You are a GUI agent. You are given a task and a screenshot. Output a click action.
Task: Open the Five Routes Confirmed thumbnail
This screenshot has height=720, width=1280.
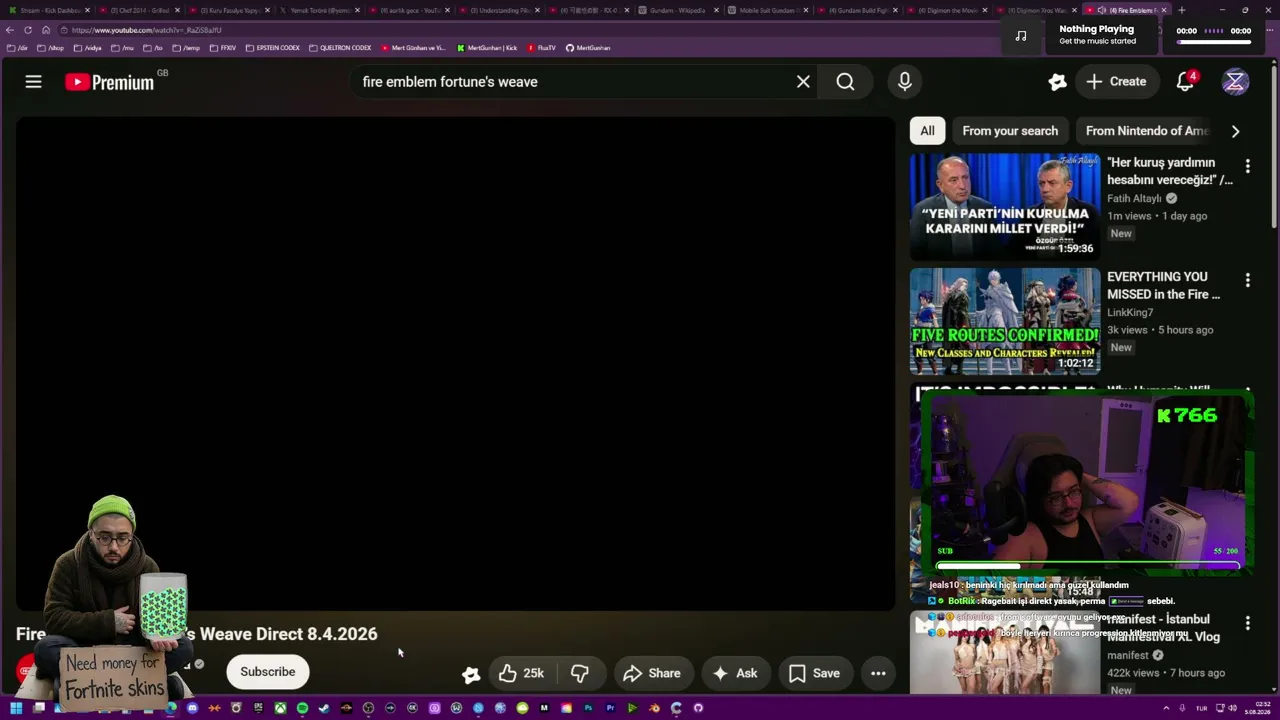pyautogui.click(x=1005, y=321)
